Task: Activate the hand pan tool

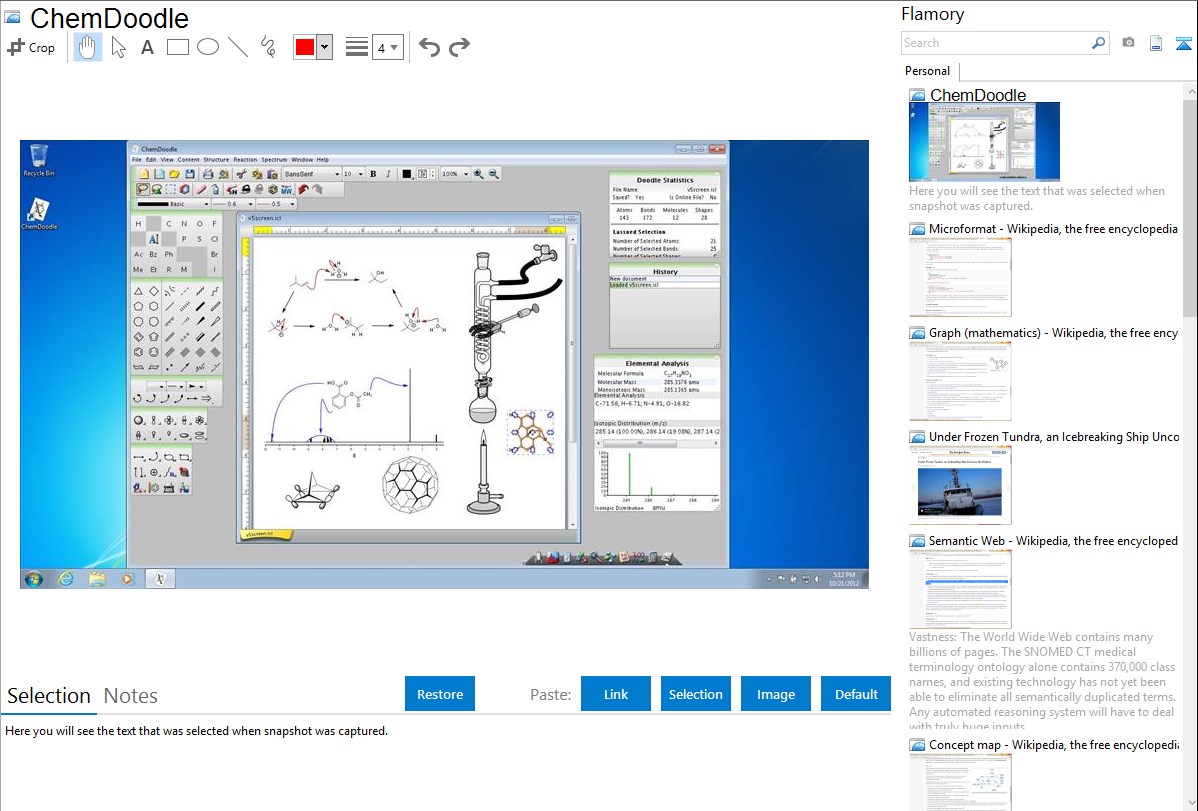Action: (88, 47)
